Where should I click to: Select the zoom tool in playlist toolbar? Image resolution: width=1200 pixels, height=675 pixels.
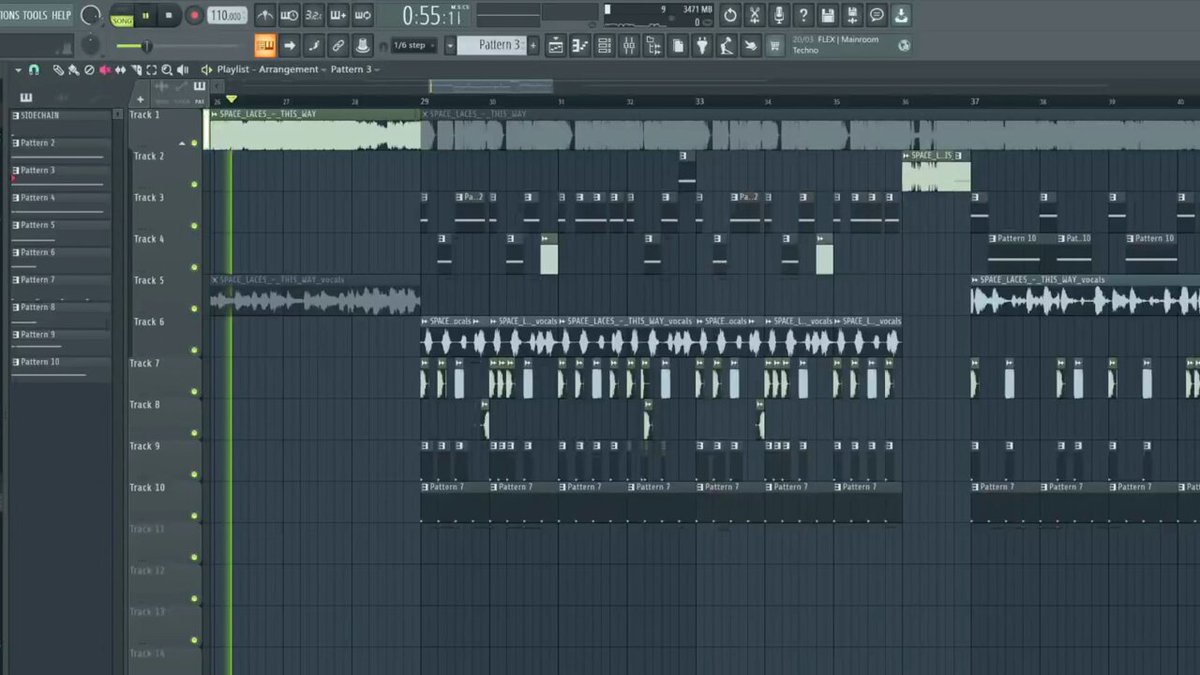coord(167,70)
